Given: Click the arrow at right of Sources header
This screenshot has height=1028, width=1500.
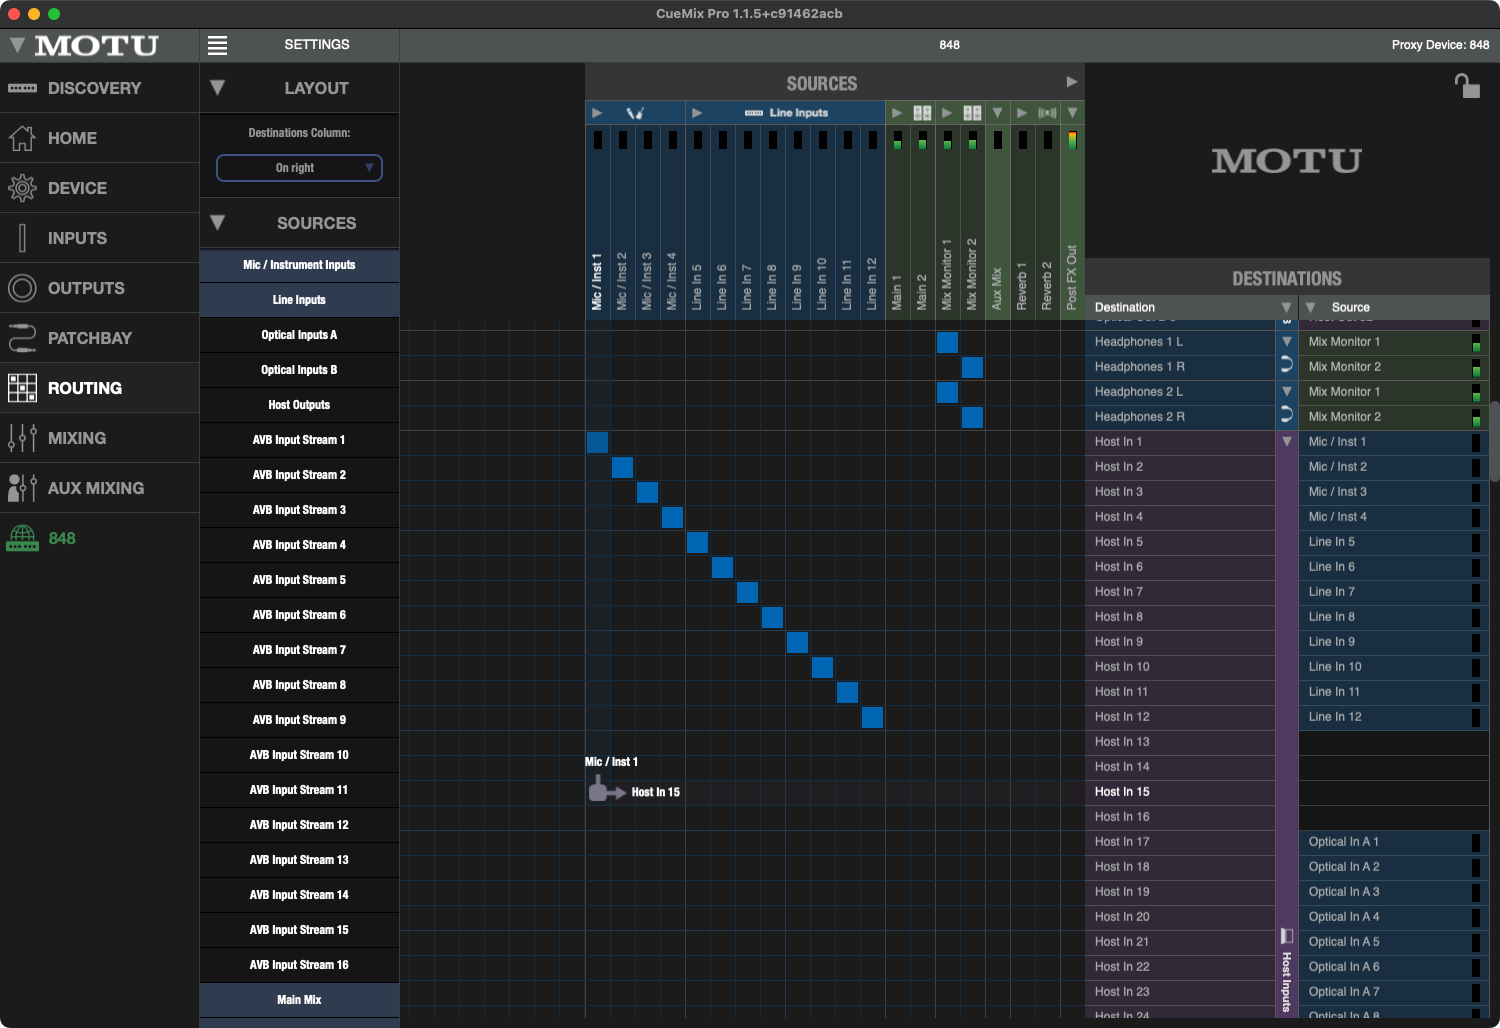Looking at the screenshot, I should pos(1072,82).
